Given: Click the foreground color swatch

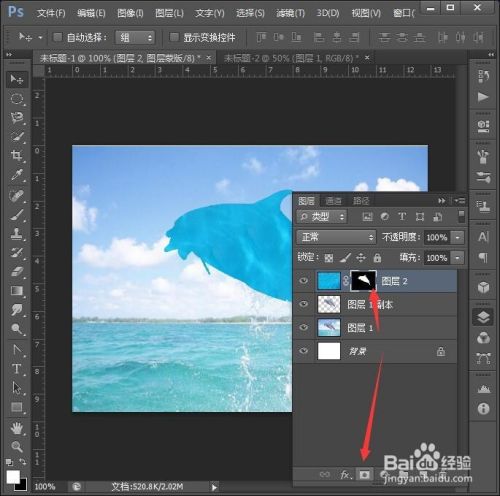Looking at the screenshot, I should pyautogui.click(x=13, y=477).
